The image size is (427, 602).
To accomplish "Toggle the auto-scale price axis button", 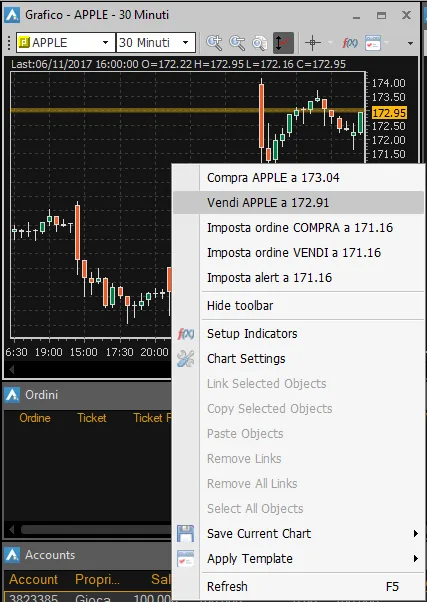I will [x=283, y=43].
